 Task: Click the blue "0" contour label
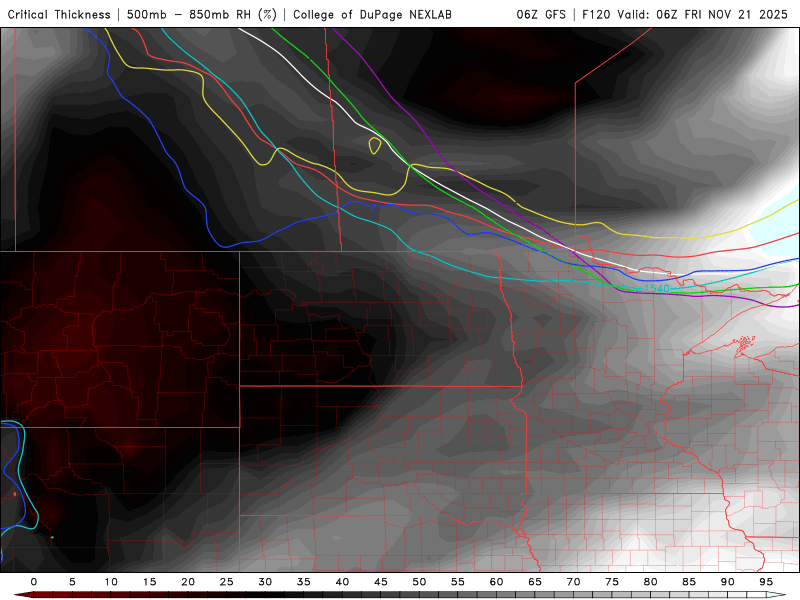tap(373, 208)
